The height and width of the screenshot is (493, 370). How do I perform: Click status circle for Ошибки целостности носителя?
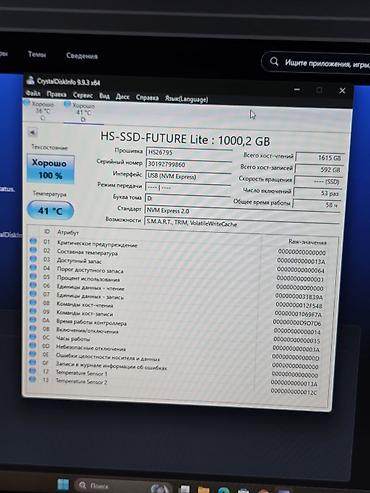coord(33,354)
